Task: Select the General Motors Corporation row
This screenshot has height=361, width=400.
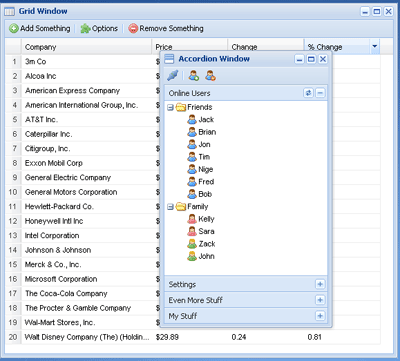Action: (x=83, y=192)
